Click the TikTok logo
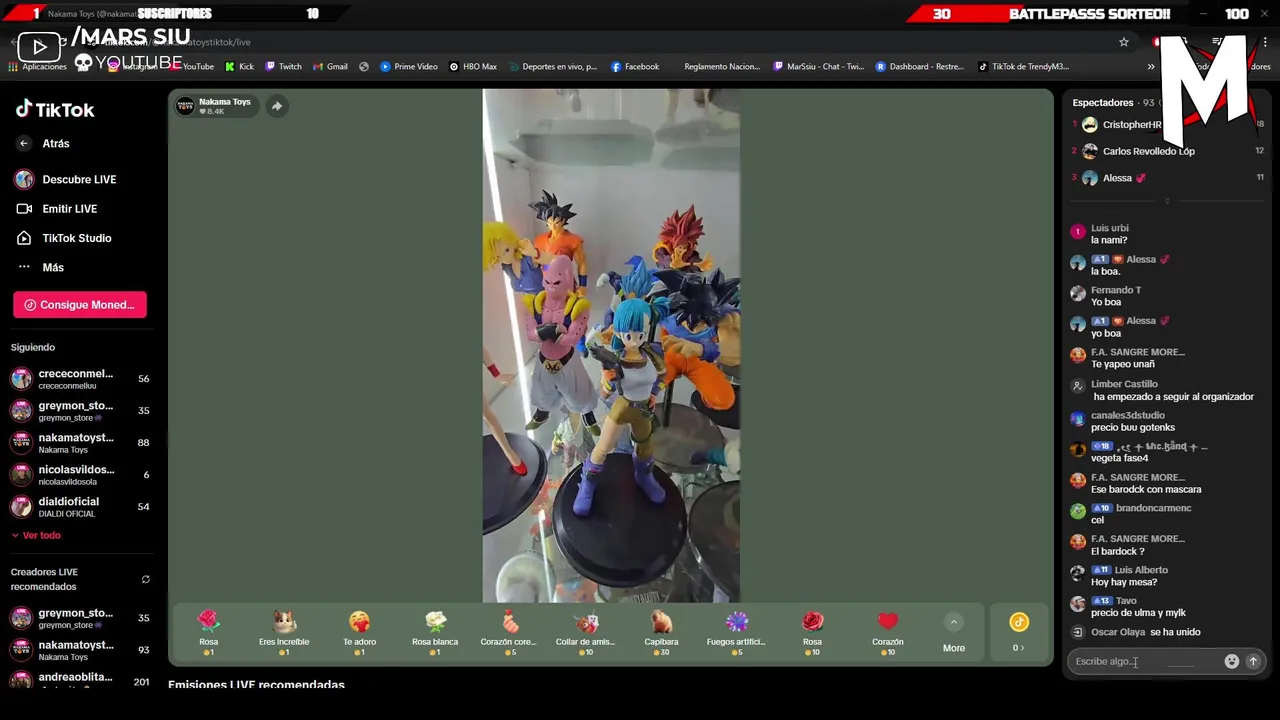The height and width of the screenshot is (720, 1280). click(x=55, y=110)
